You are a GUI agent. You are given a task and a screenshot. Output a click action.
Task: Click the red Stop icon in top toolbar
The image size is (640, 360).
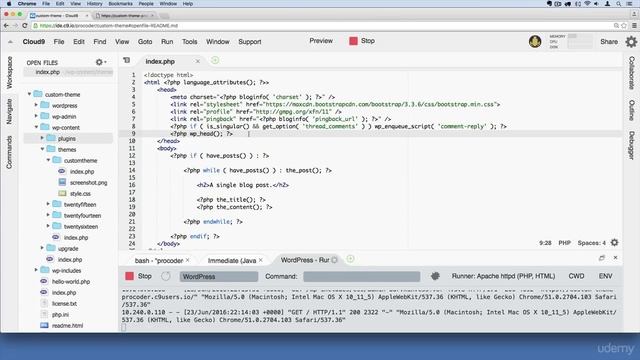353,41
